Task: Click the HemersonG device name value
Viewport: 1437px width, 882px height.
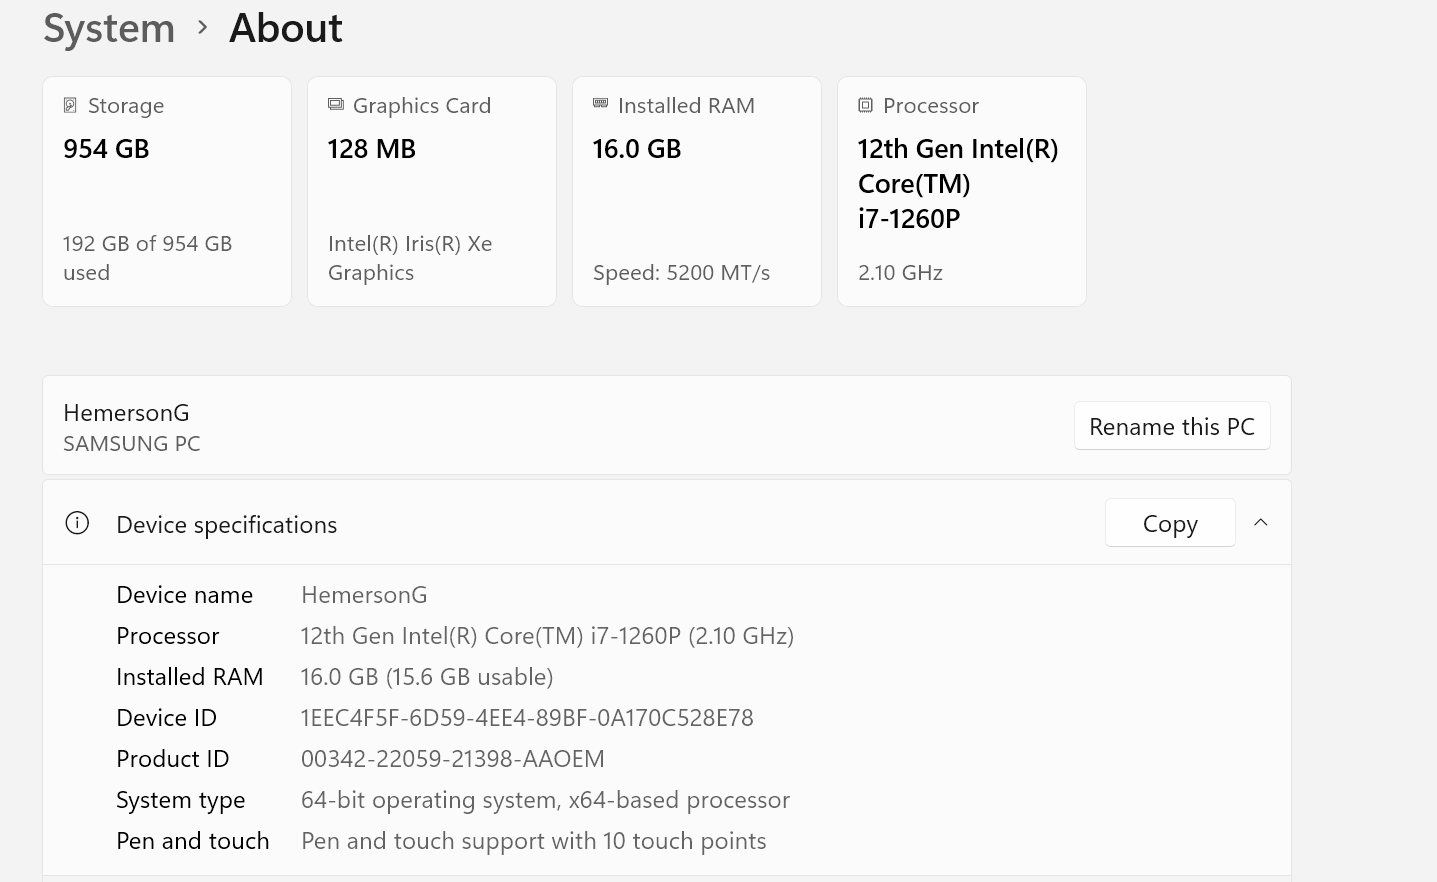Action: point(364,595)
